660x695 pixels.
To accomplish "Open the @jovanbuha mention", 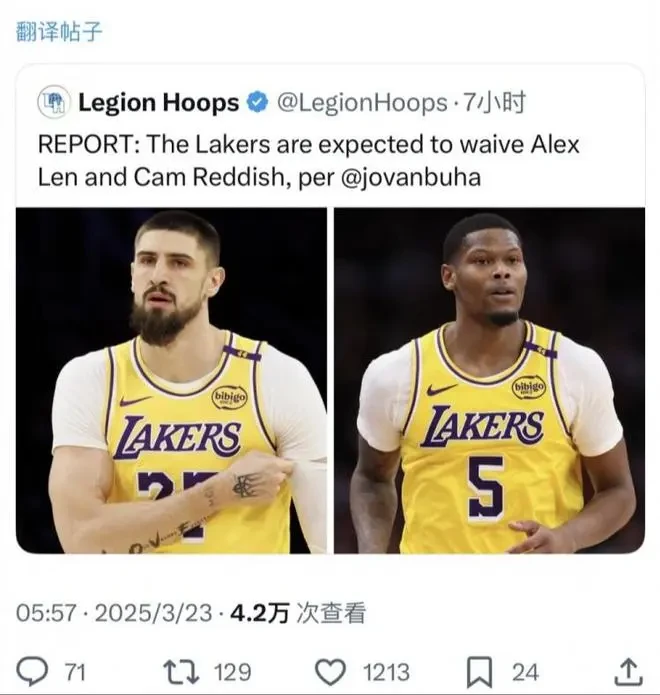I will [x=411, y=177].
